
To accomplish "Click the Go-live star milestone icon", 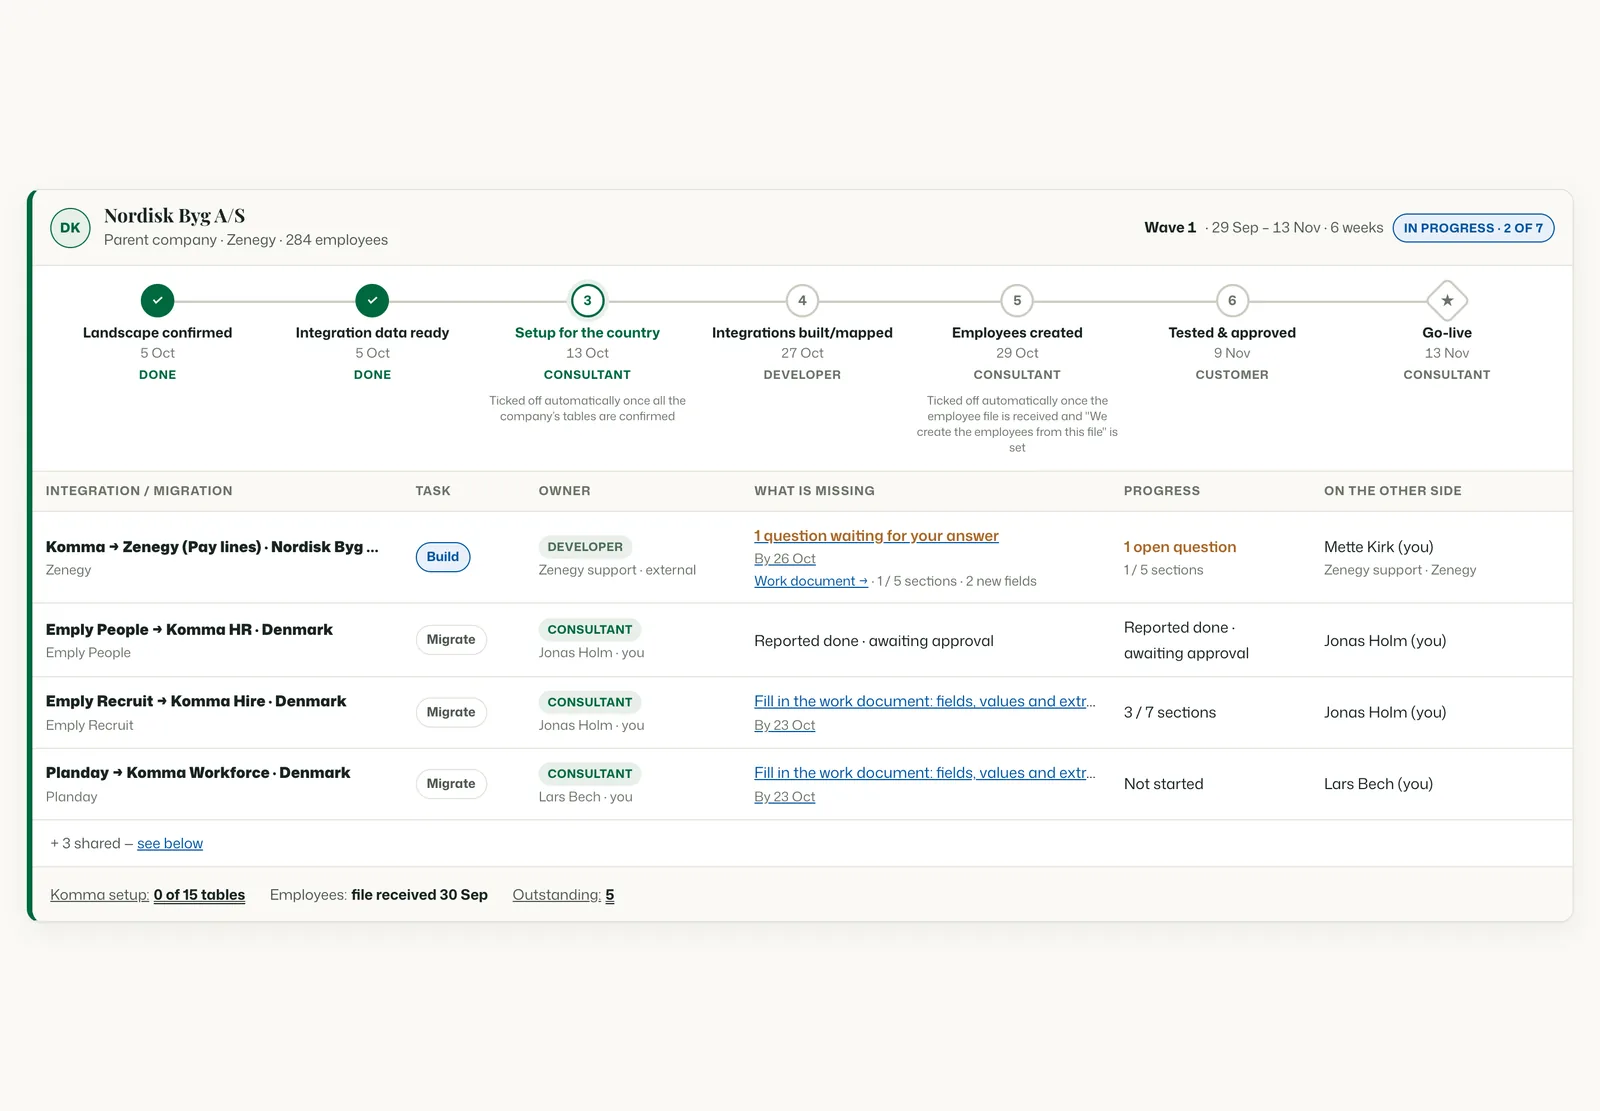I will coord(1447,300).
